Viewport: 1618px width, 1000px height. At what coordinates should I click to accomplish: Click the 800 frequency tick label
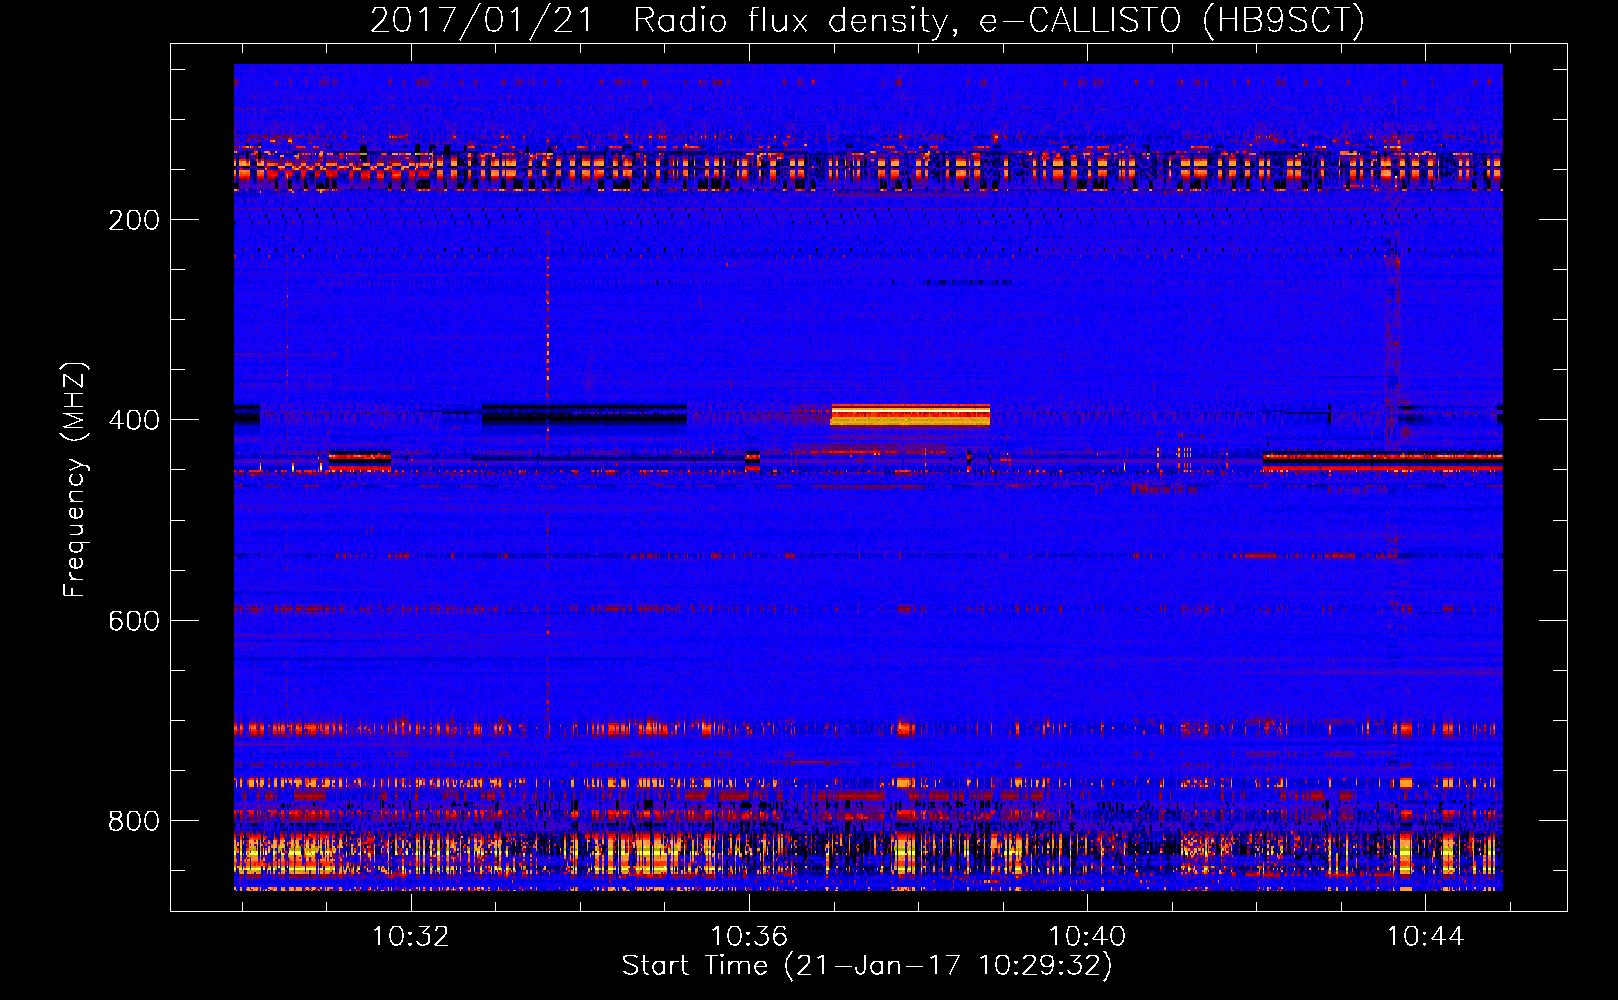tap(134, 821)
